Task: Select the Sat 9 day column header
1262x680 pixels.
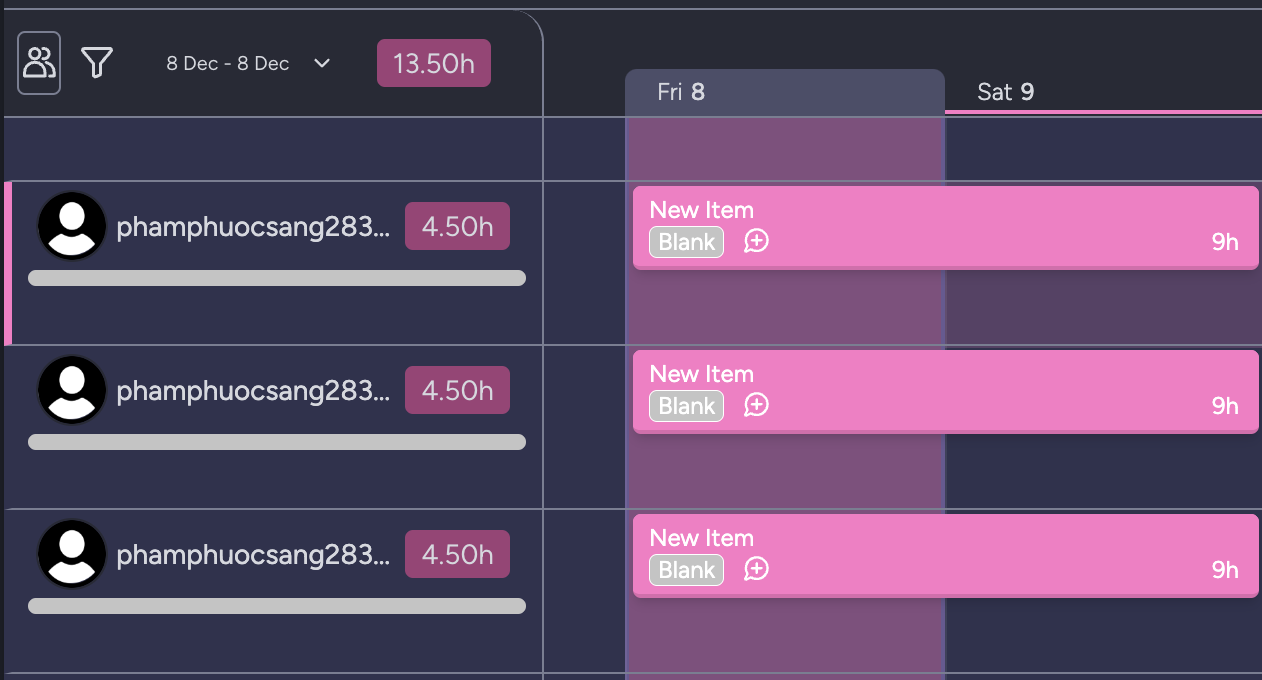Action: [1005, 92]
